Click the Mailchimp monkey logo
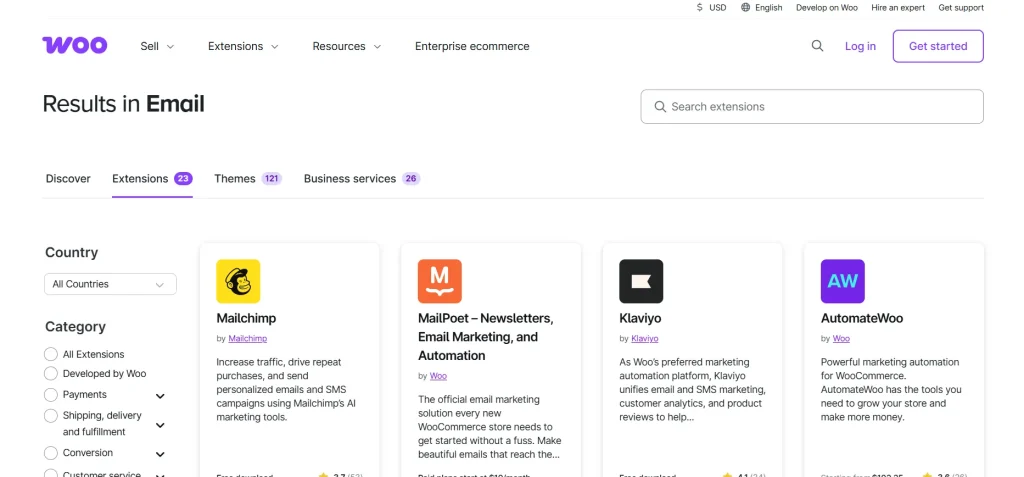The width and height of the screenshot is (1024, 477). (238, 281)
